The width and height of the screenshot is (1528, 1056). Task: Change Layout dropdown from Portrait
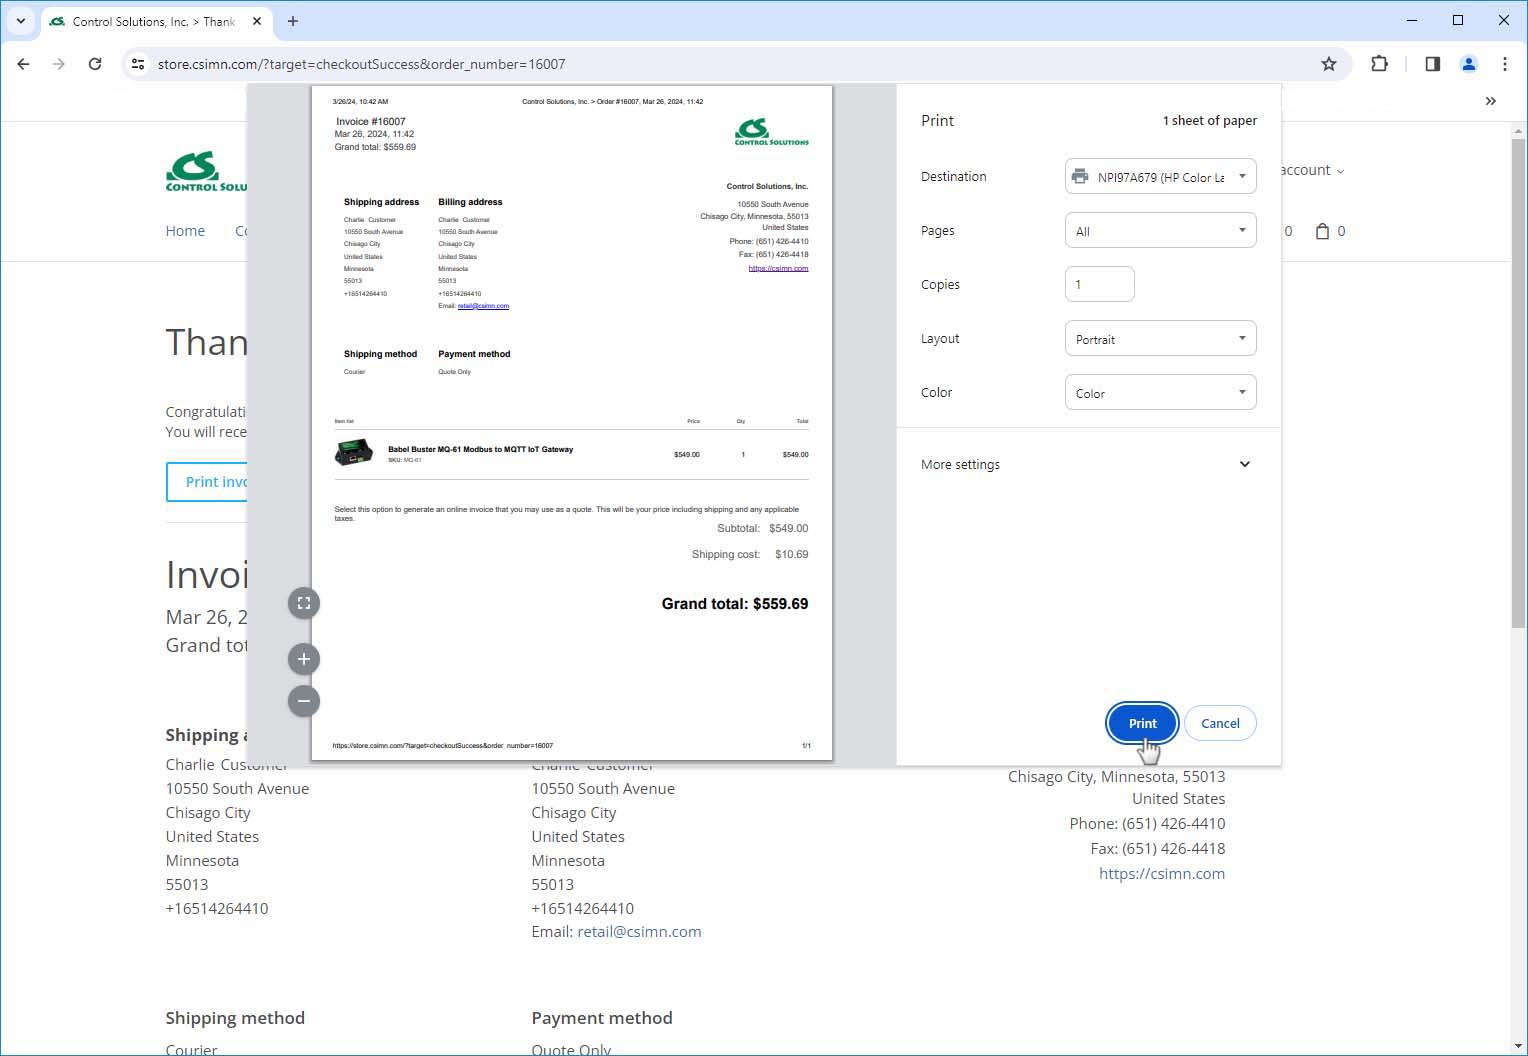coord(1160,339)
